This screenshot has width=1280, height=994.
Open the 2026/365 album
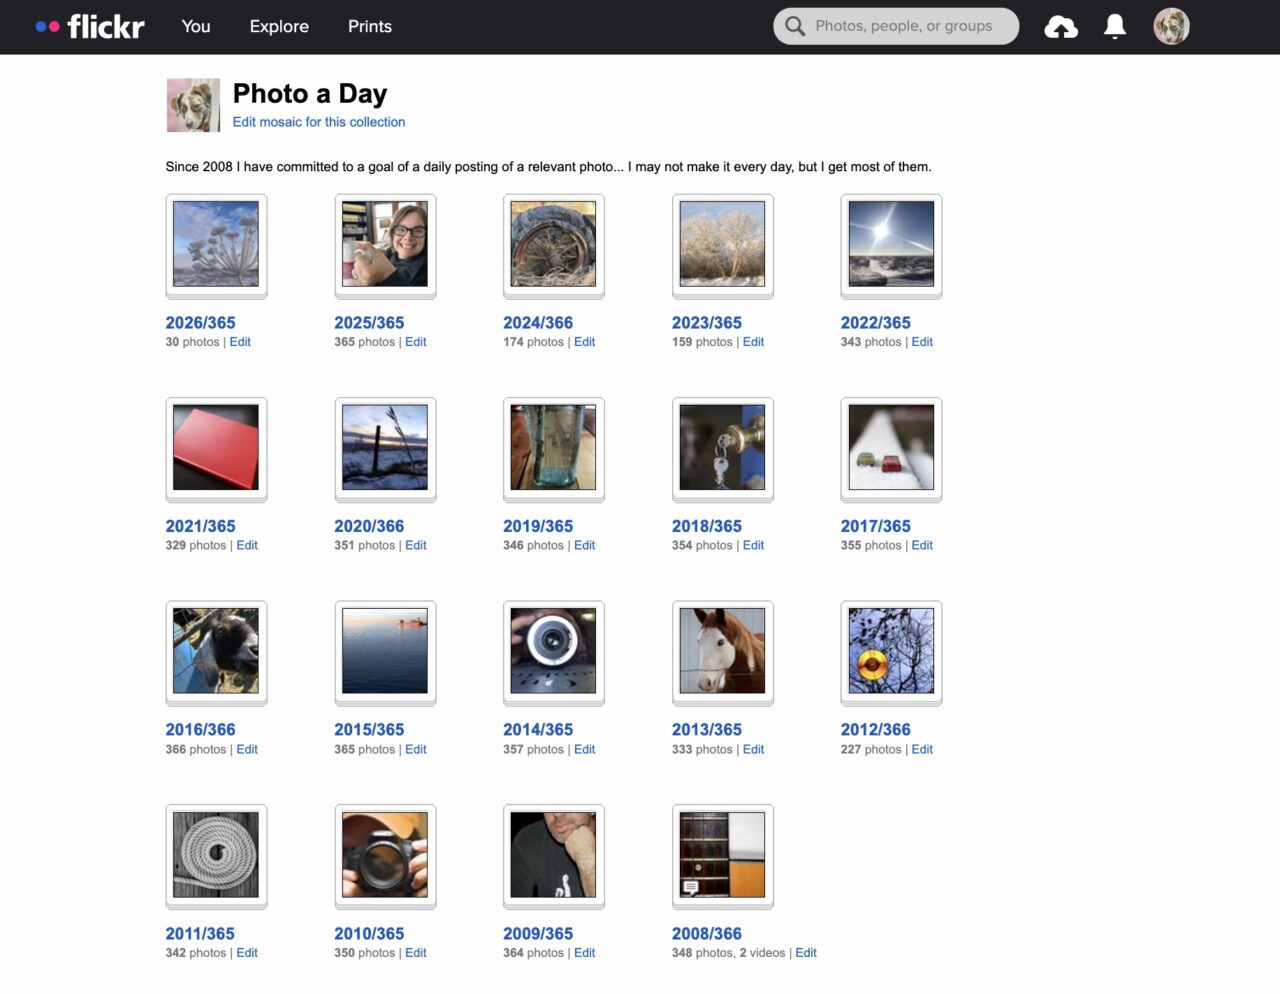tap(200, 322)
